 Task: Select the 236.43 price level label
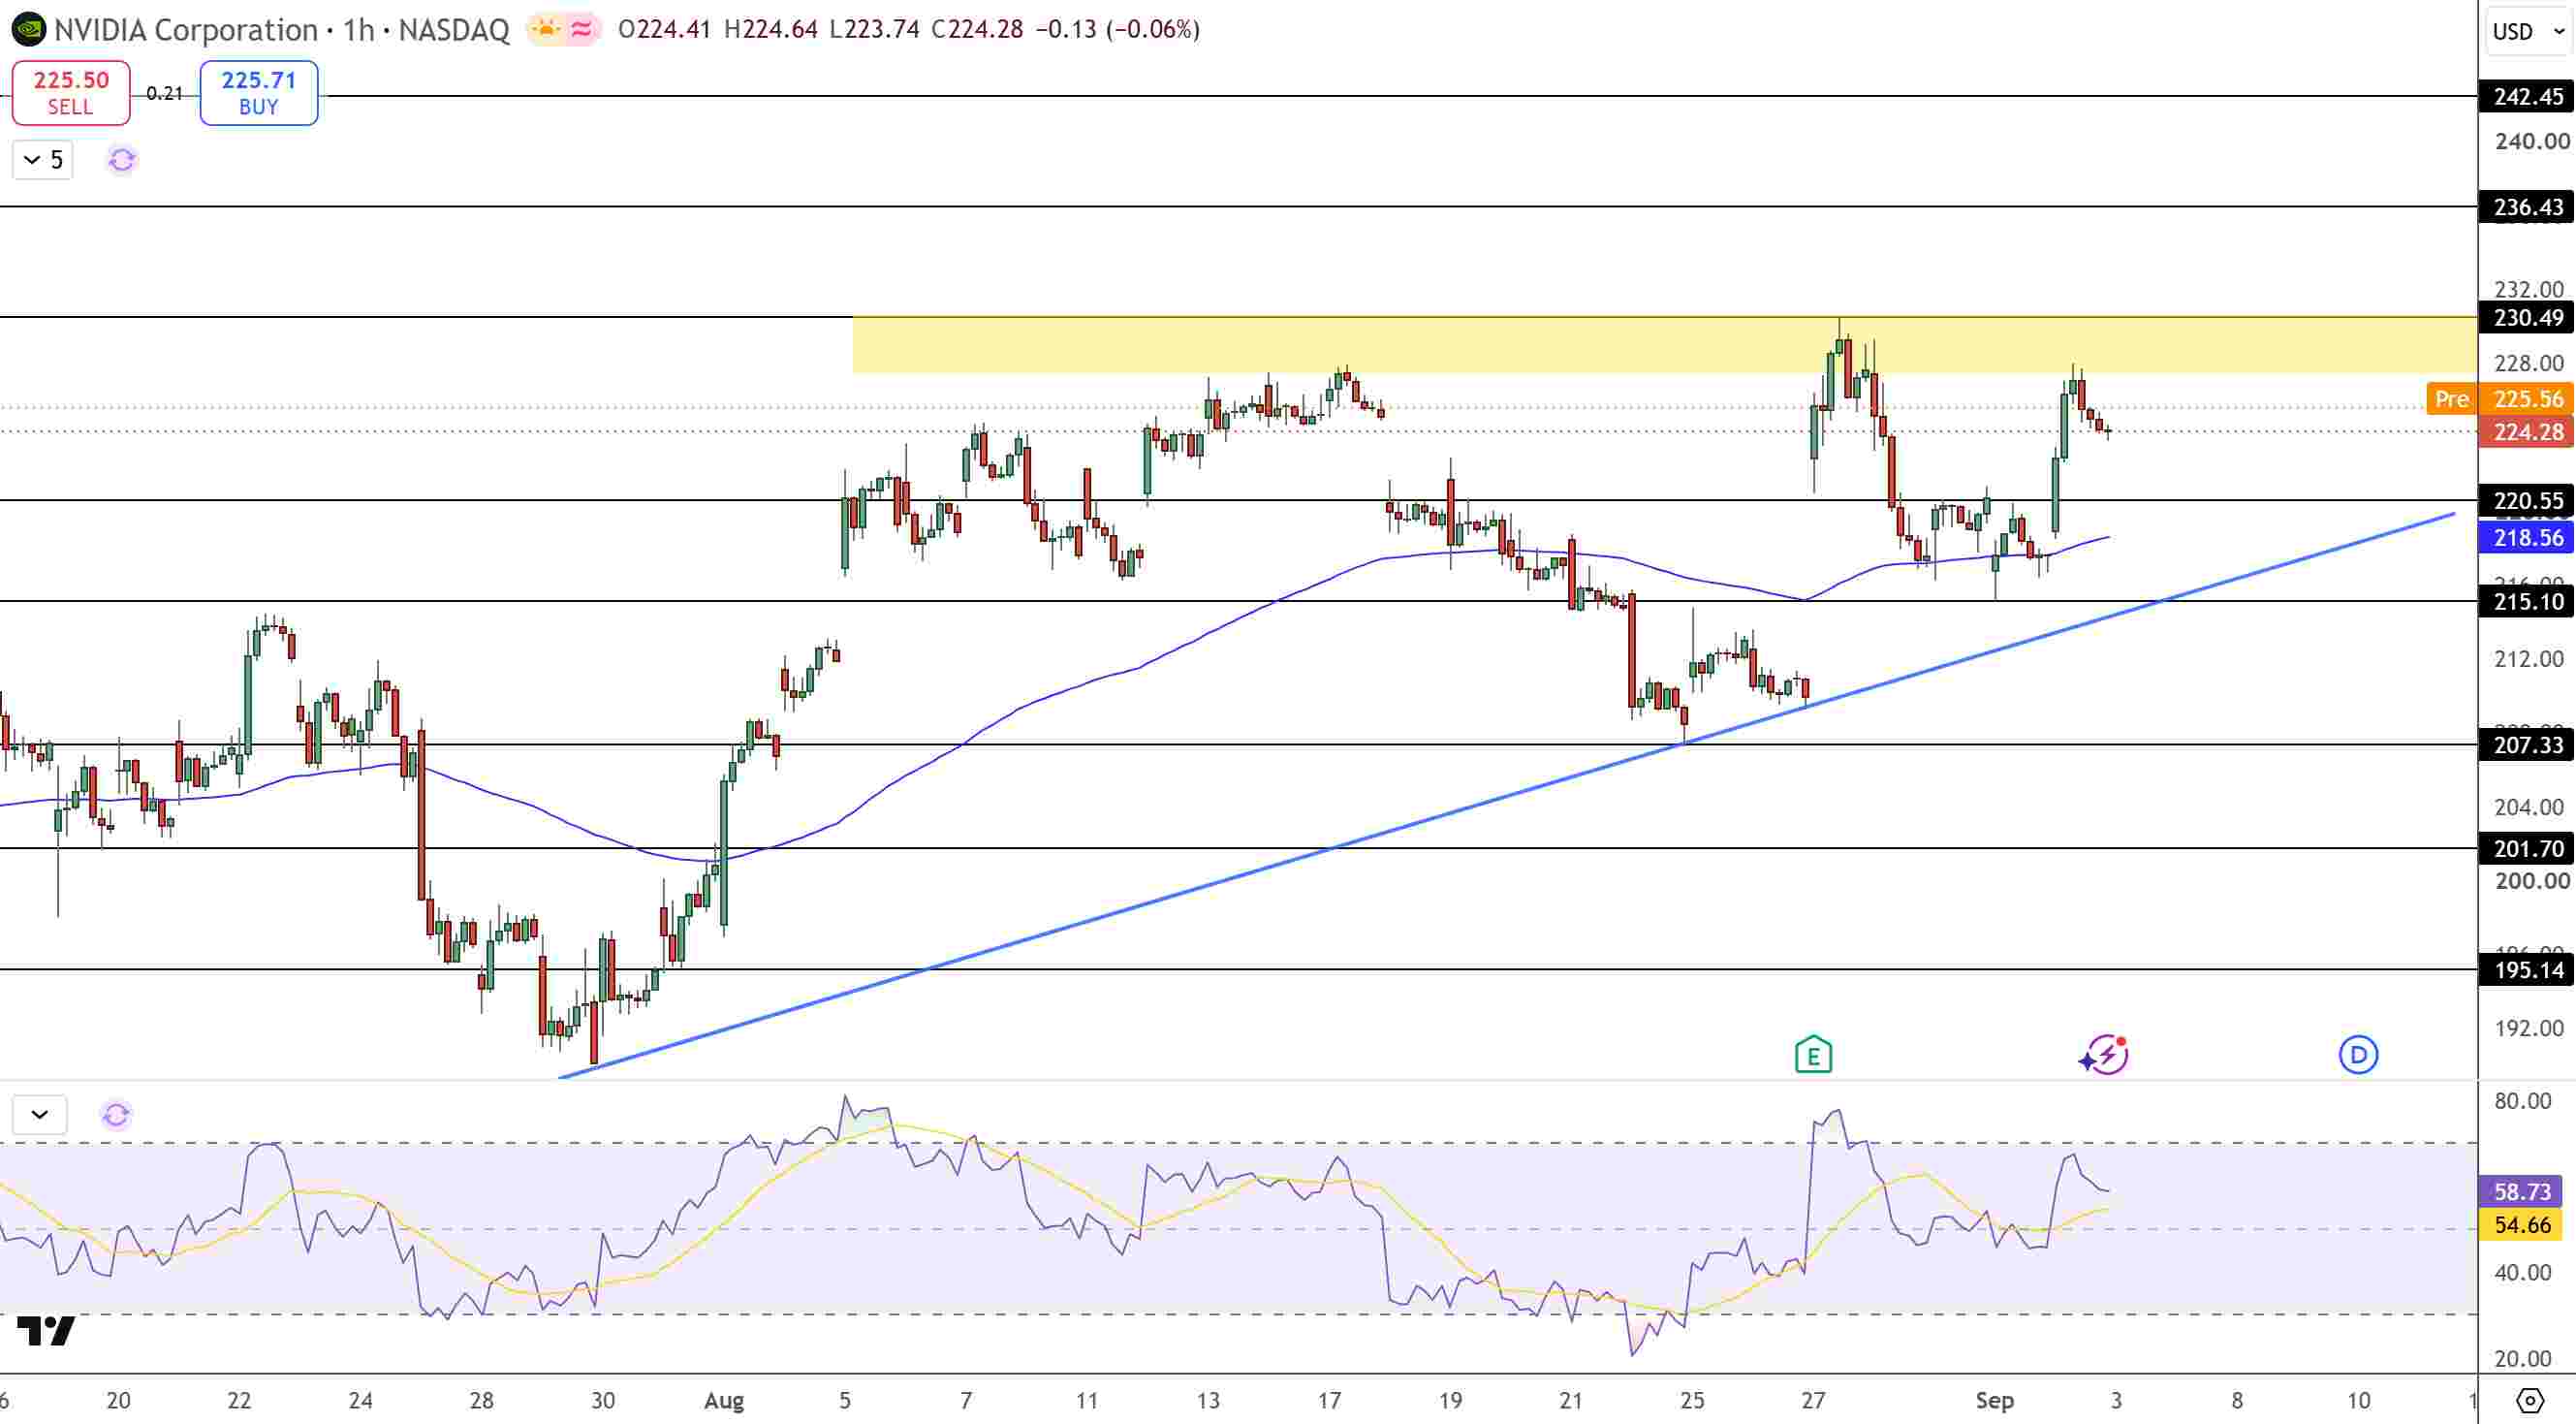2527,207
